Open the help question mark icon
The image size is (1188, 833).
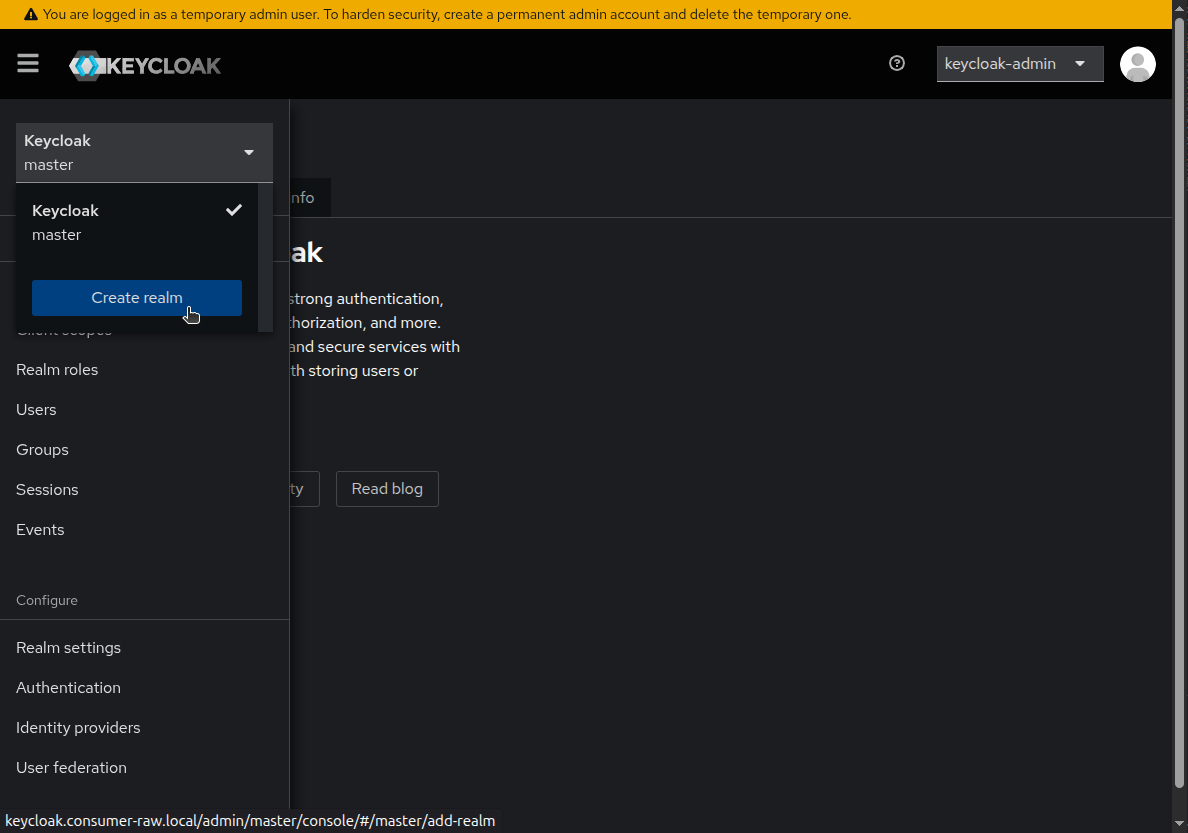[x=896, y=64]
